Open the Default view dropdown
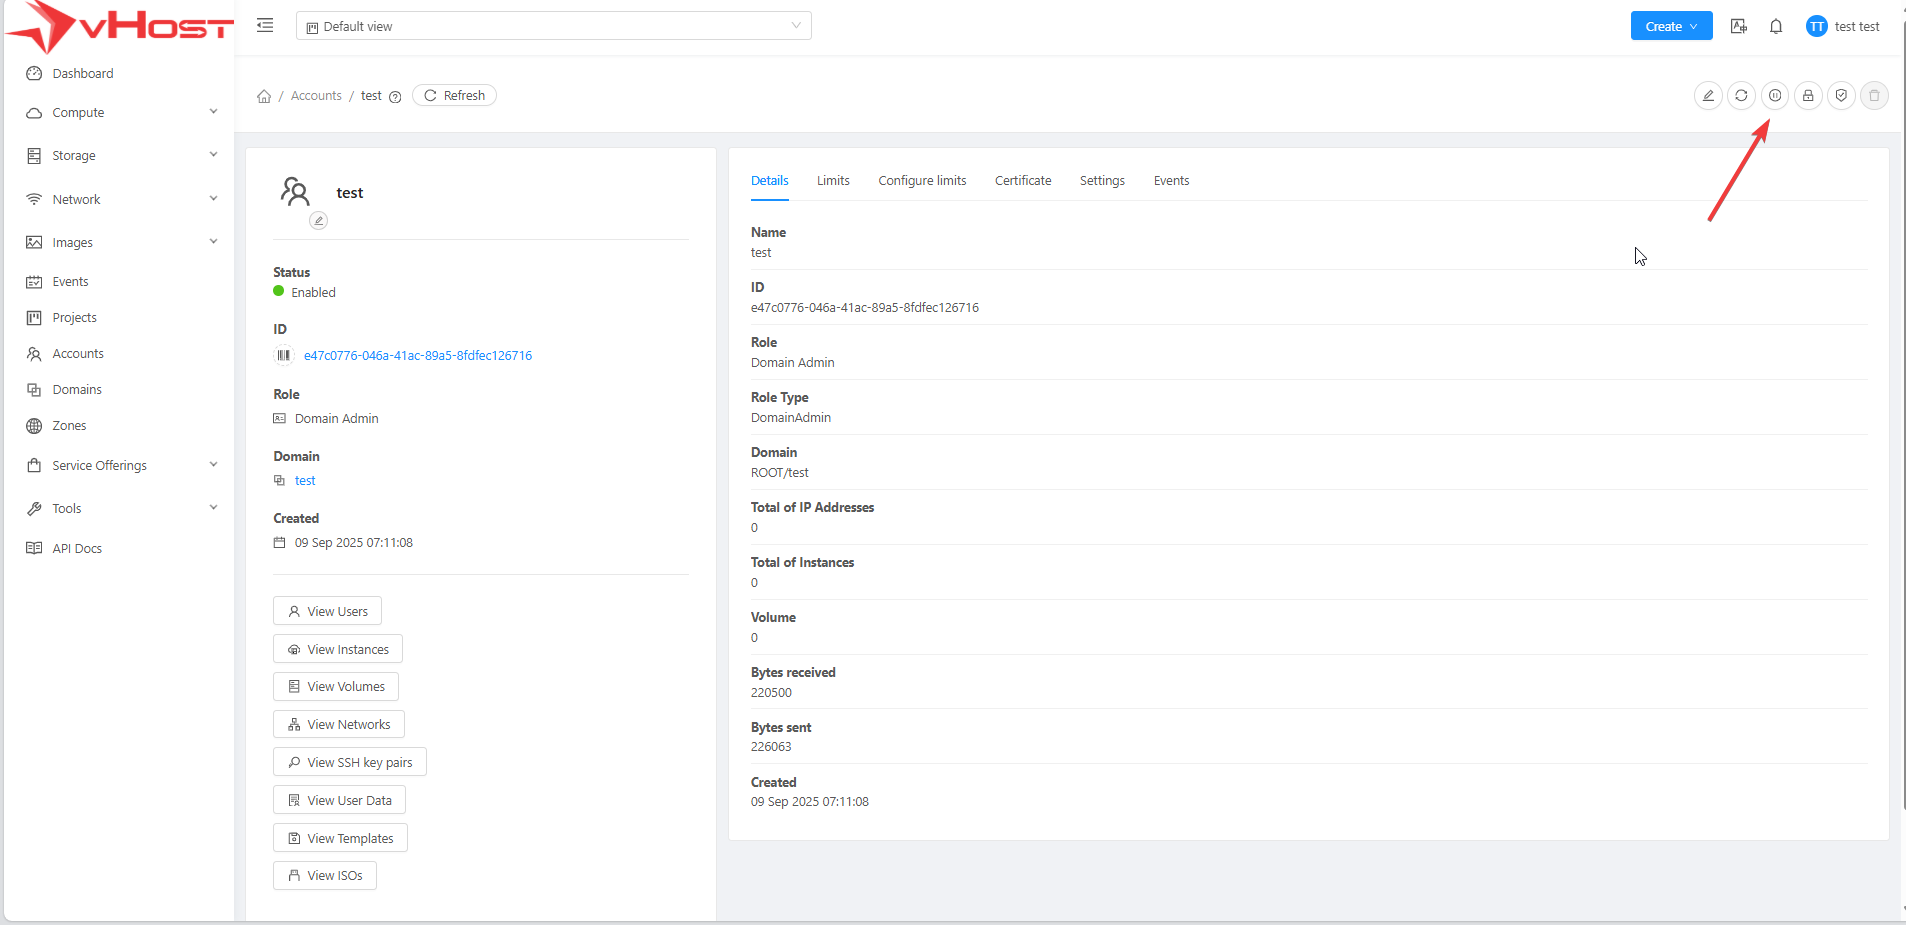 pyautogui.click(x=553, y=26)
